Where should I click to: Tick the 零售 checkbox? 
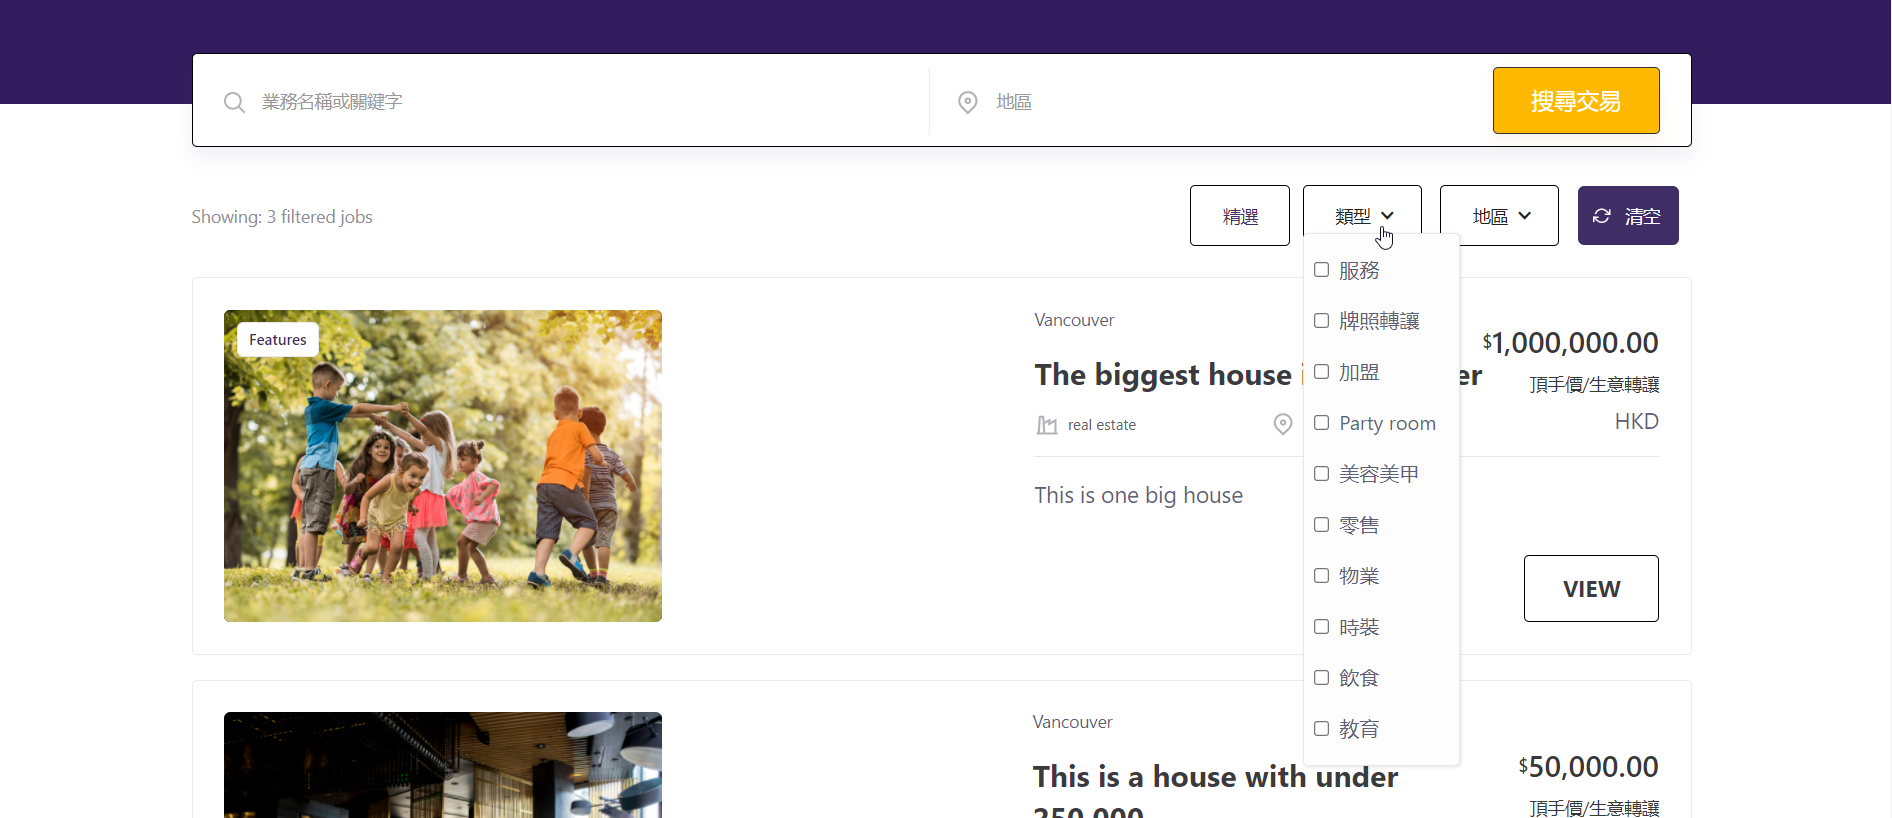click(1321, 525)
